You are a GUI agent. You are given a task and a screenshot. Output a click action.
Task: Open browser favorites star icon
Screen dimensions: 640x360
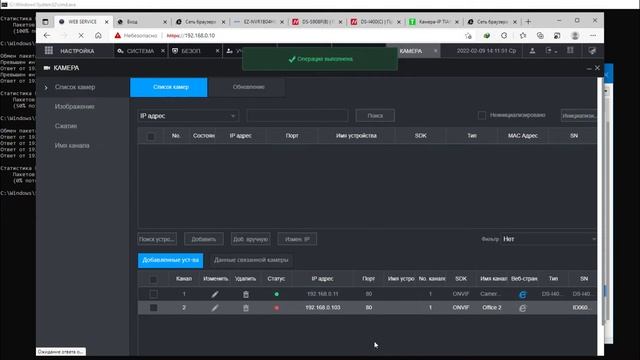point(523,36)
